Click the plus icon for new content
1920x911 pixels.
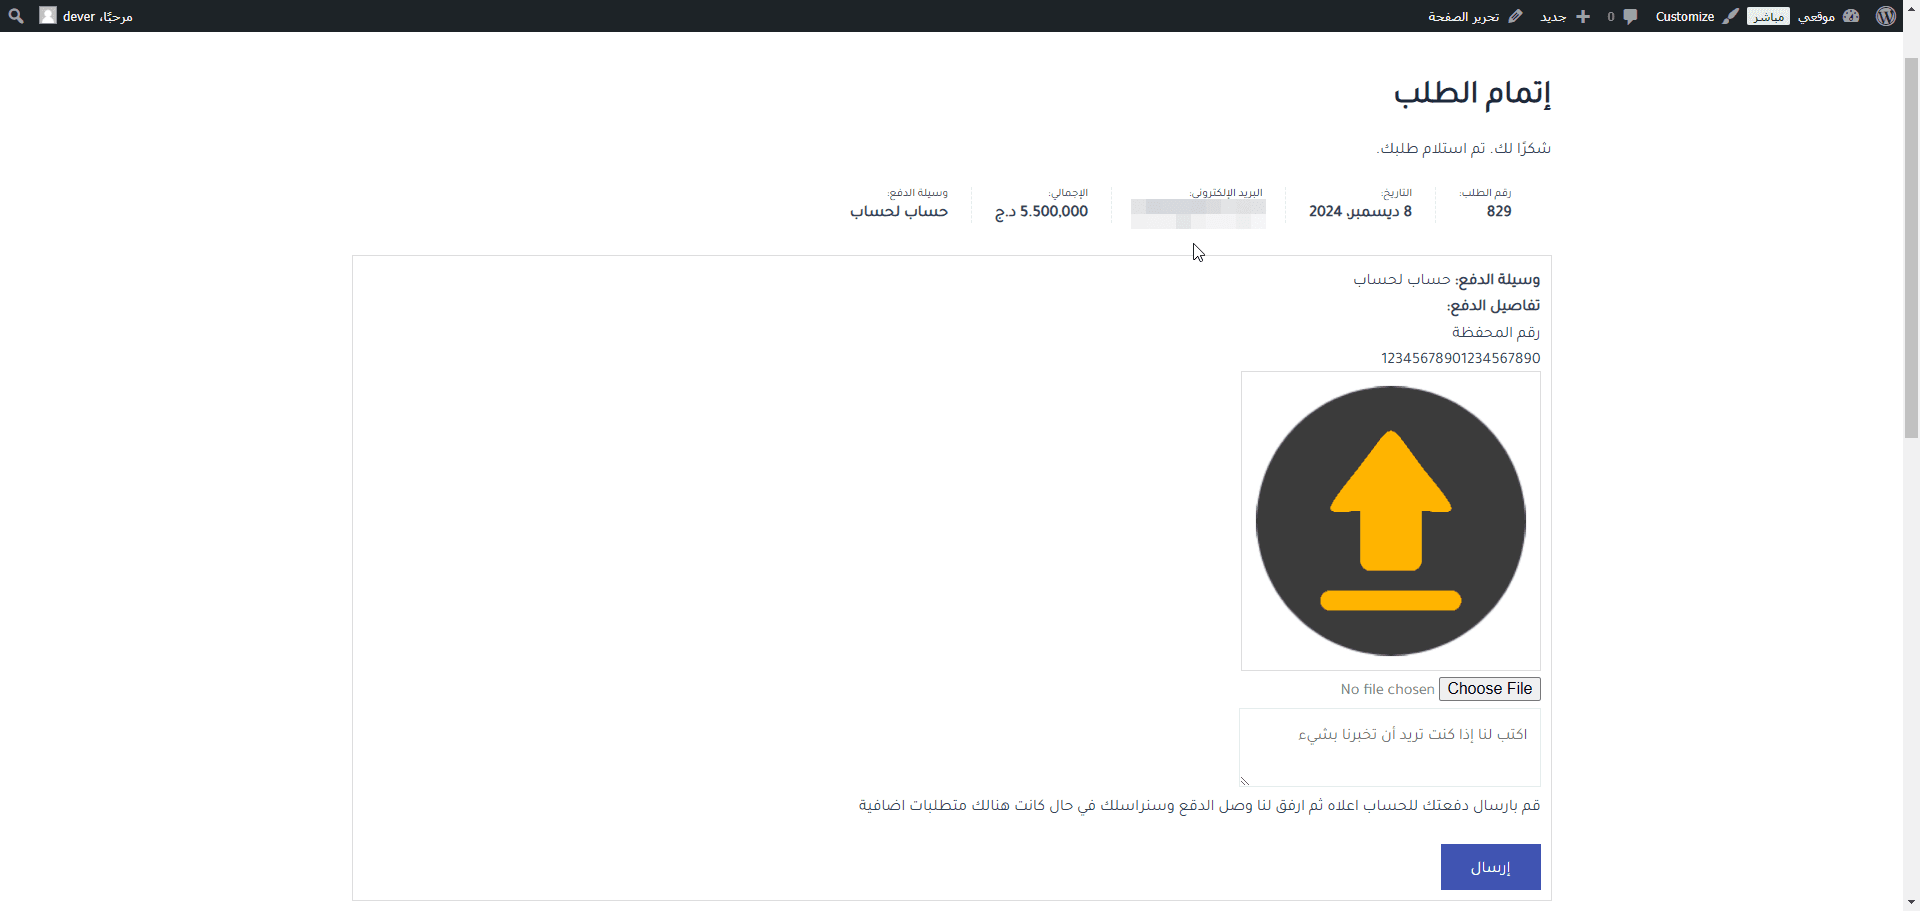pyautogui.click(x=1583, y=16)
